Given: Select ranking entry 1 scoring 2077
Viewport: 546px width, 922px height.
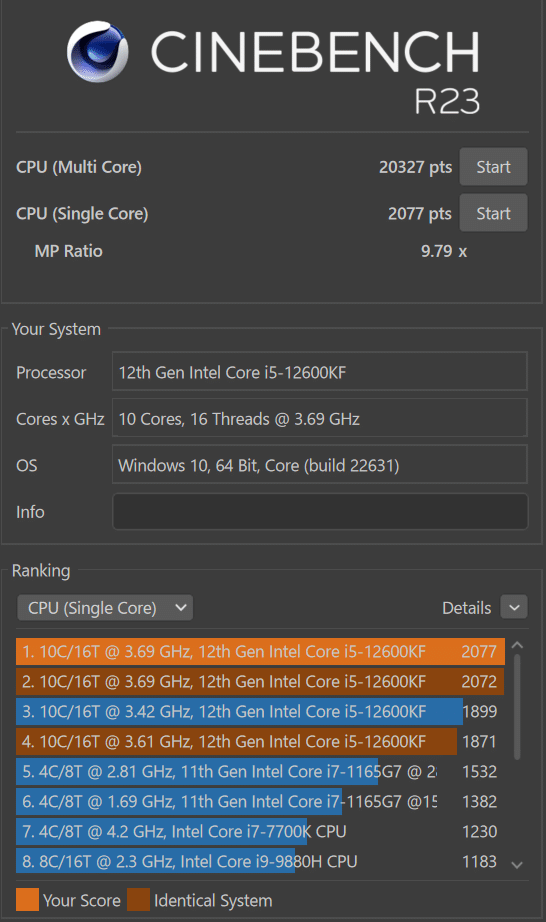Looking at the screenshot, I should (260, 652).
